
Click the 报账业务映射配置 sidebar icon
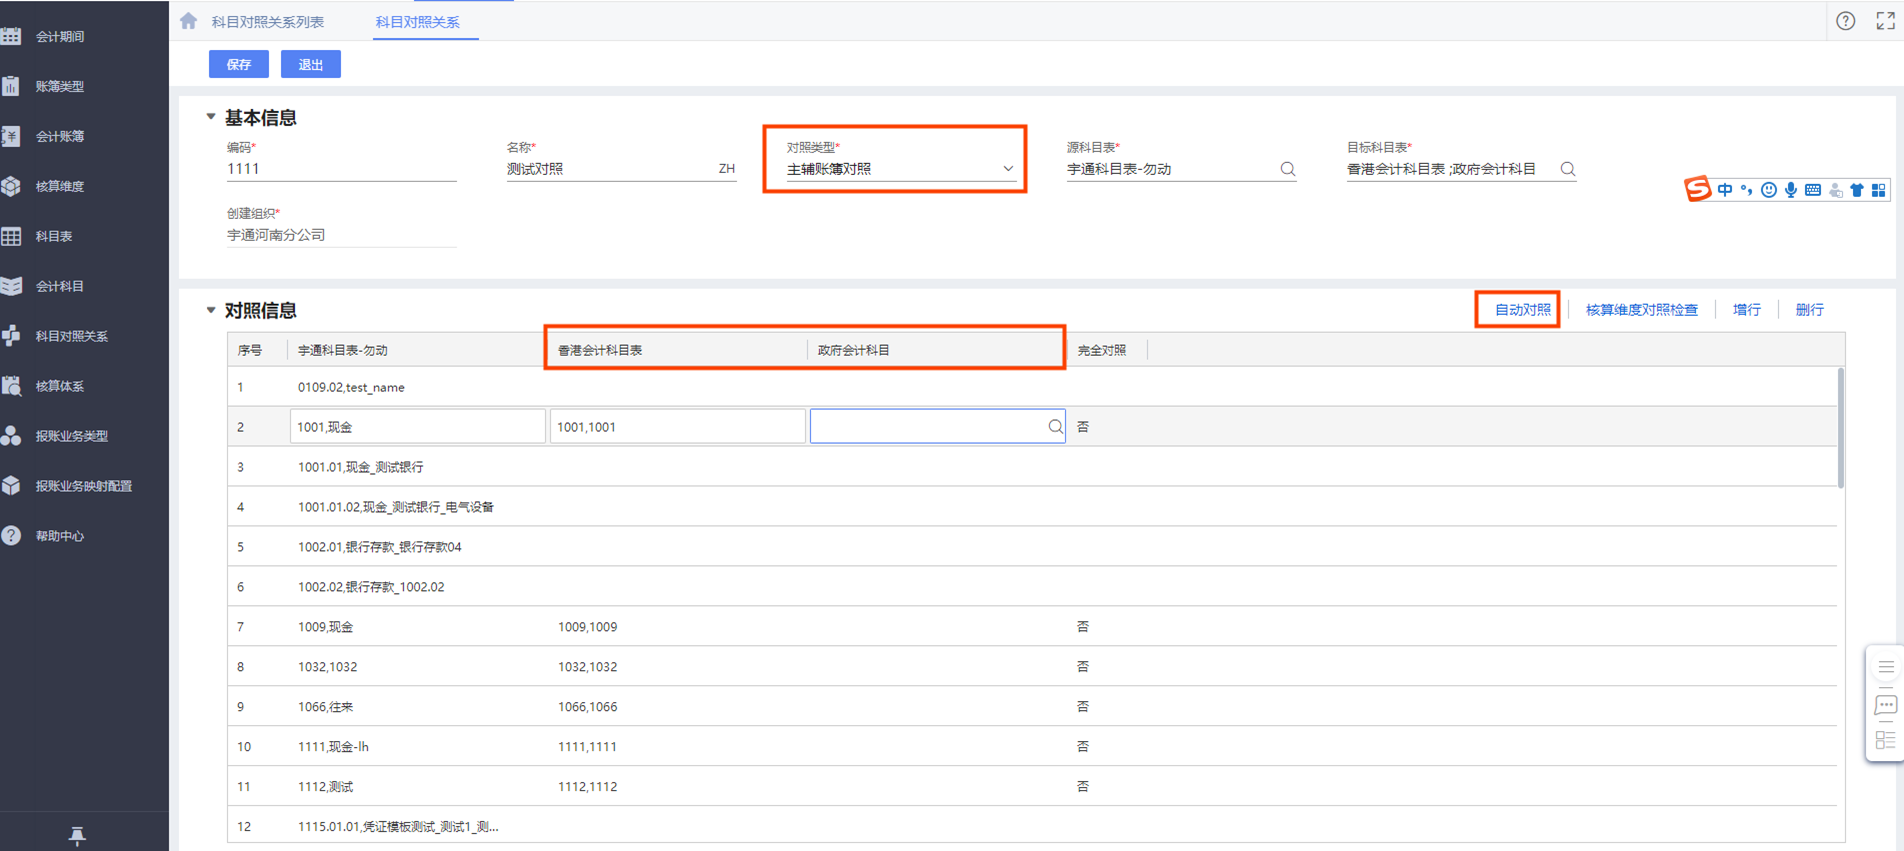[11, 486]
